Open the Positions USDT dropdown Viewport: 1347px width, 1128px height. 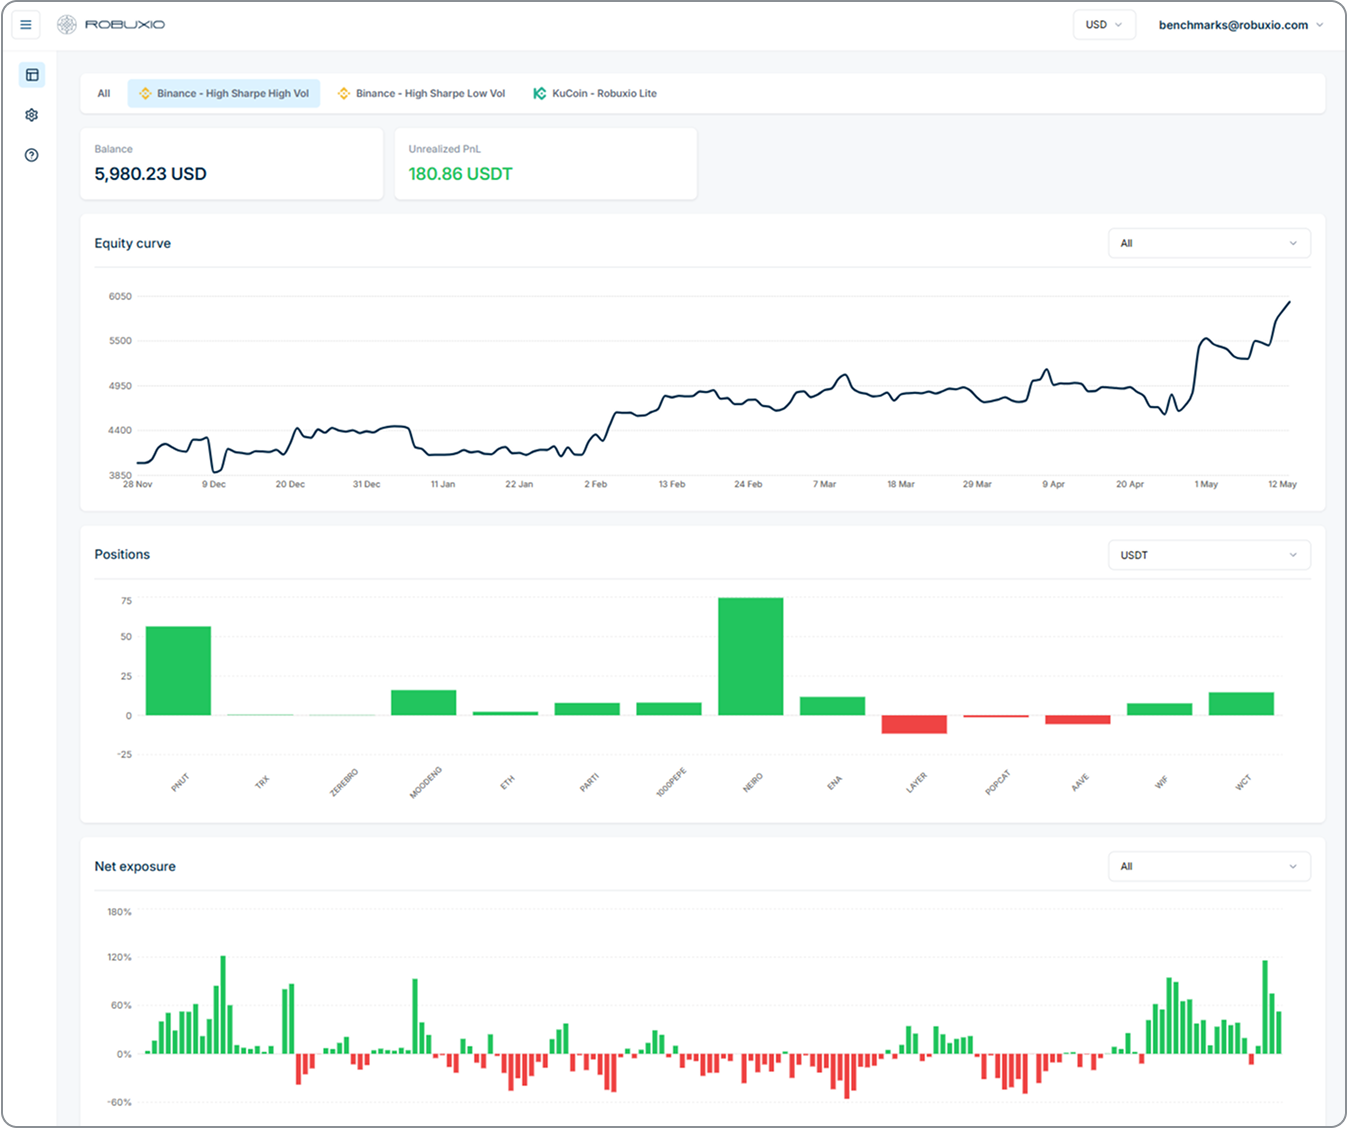point(1208,554)
